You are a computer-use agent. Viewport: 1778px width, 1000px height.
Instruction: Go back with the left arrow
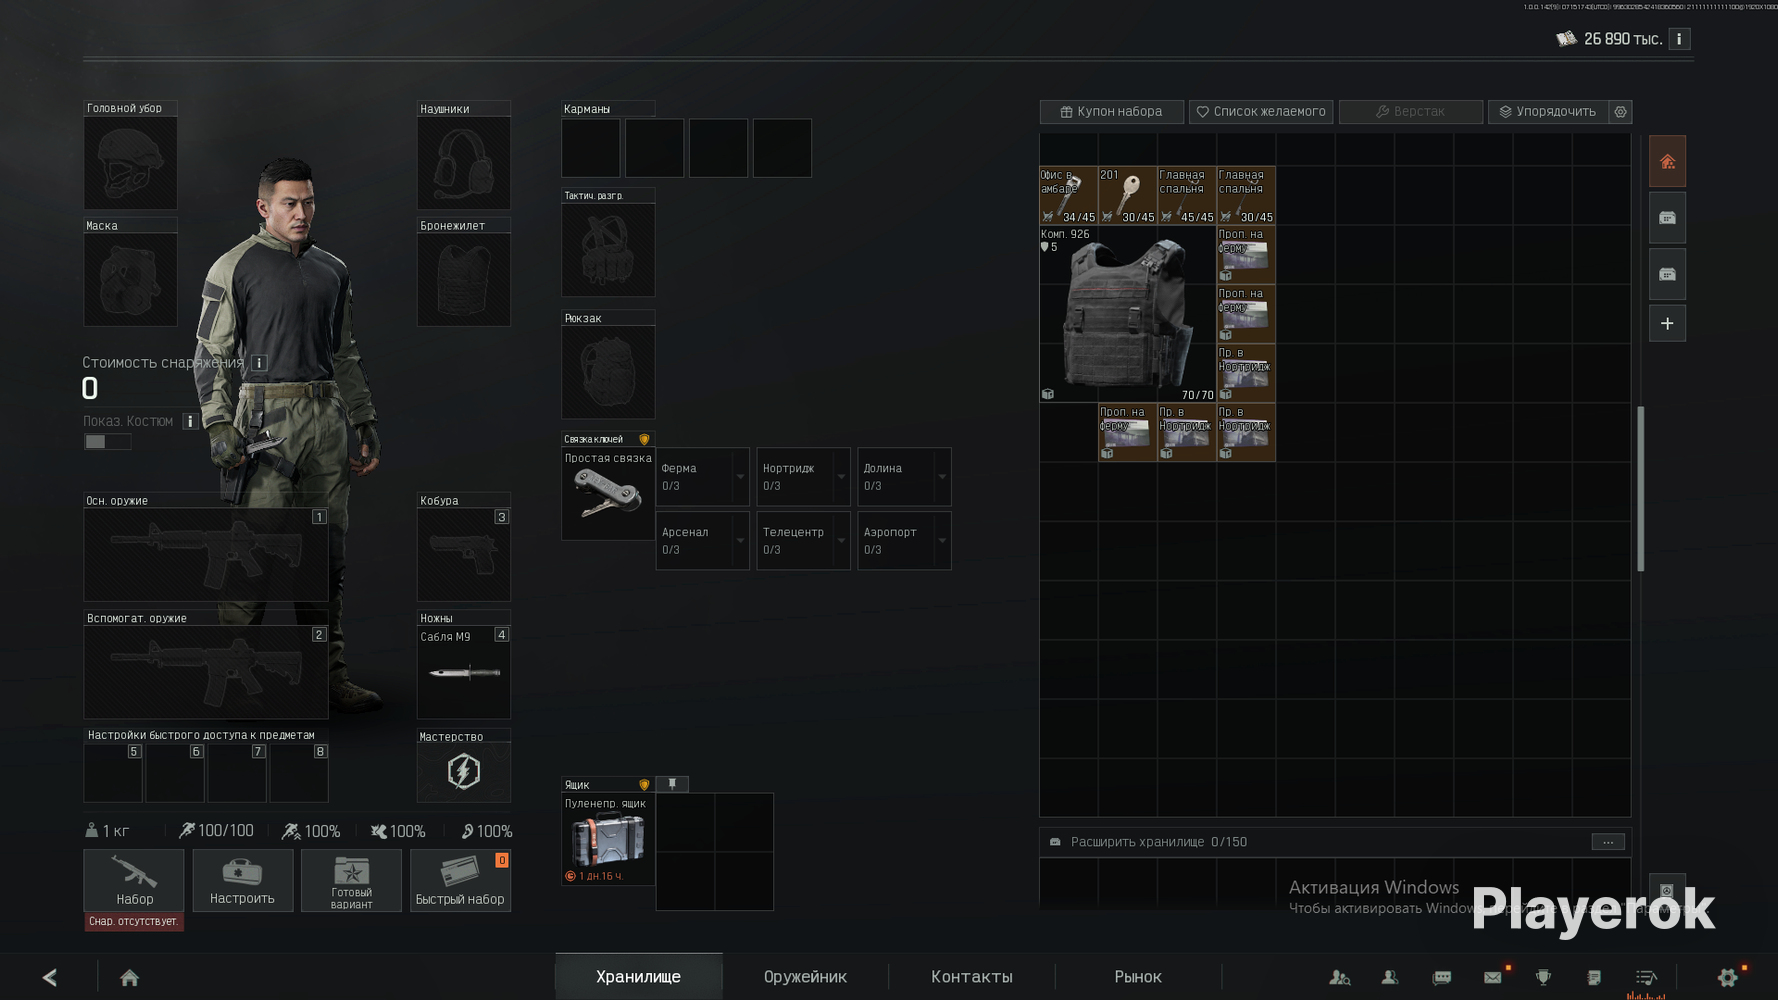pos(49,977)
